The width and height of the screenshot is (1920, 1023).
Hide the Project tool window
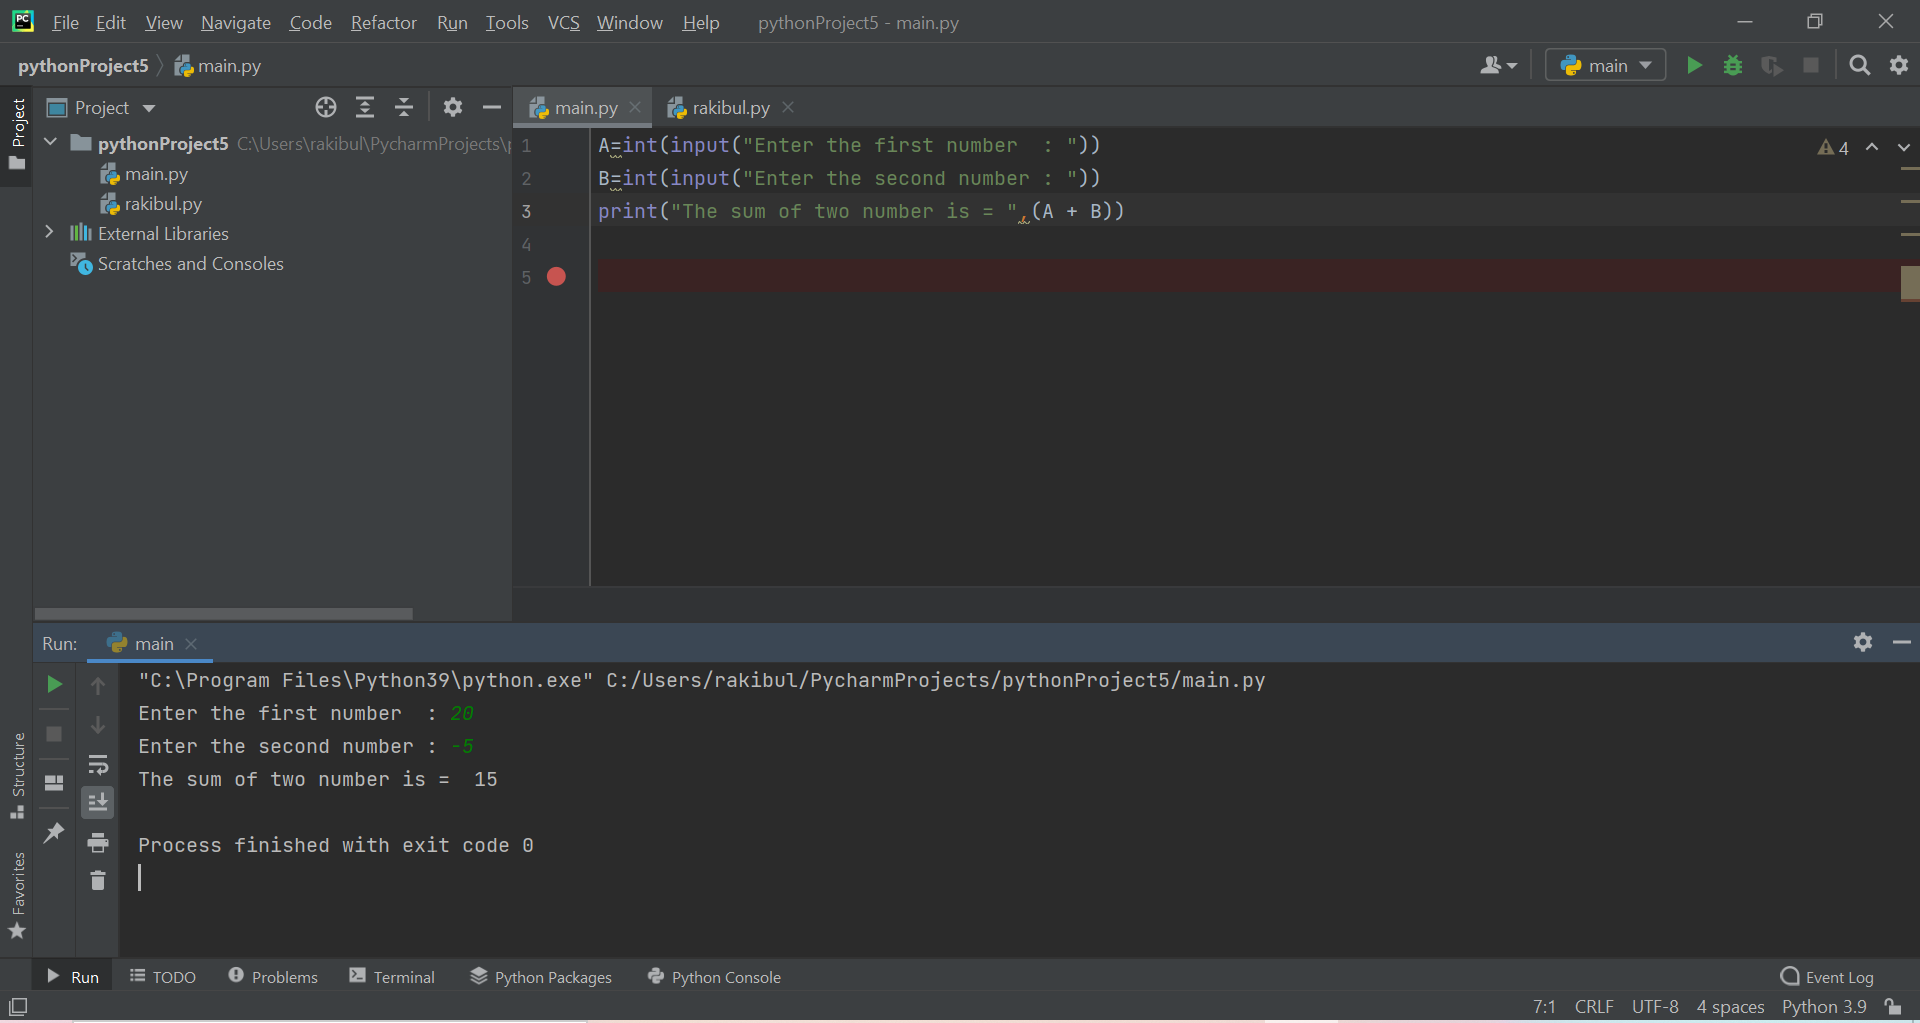492,107
